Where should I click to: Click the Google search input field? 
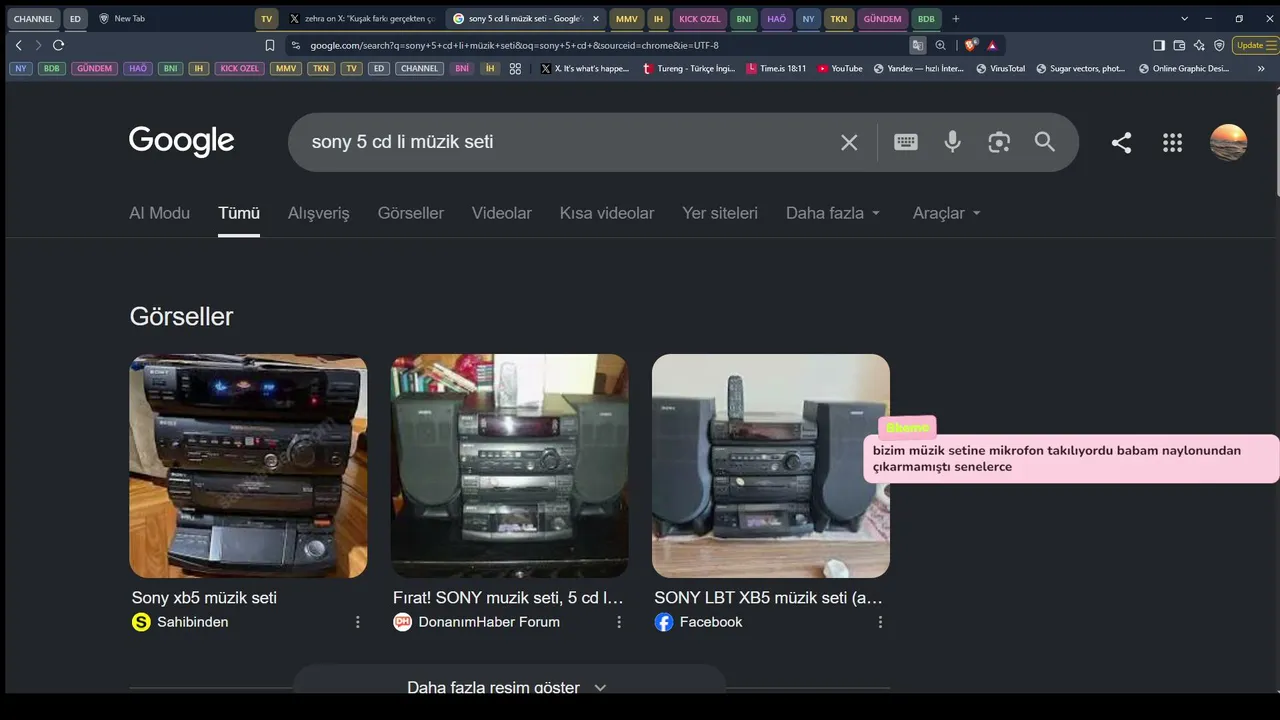[570, 142]
